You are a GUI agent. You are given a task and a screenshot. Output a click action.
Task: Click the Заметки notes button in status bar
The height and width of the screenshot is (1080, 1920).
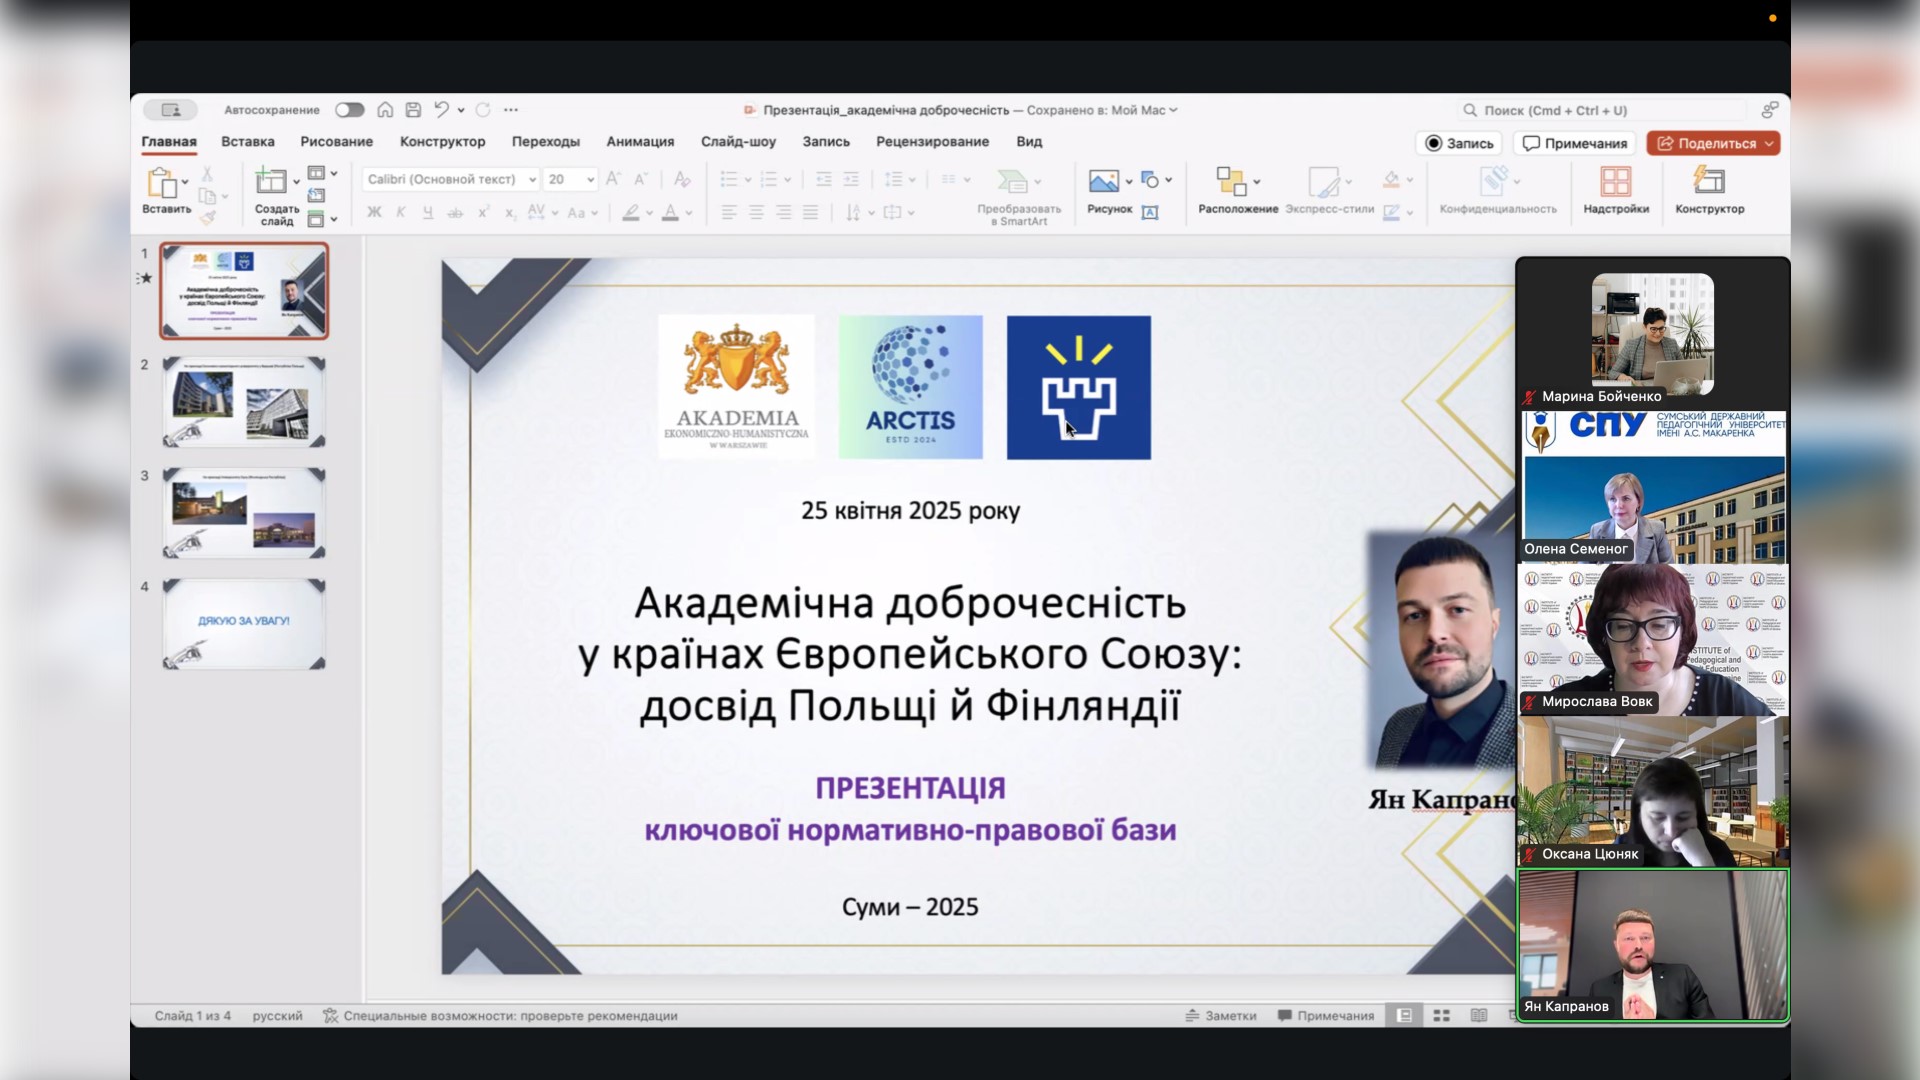(1221, 1015)
